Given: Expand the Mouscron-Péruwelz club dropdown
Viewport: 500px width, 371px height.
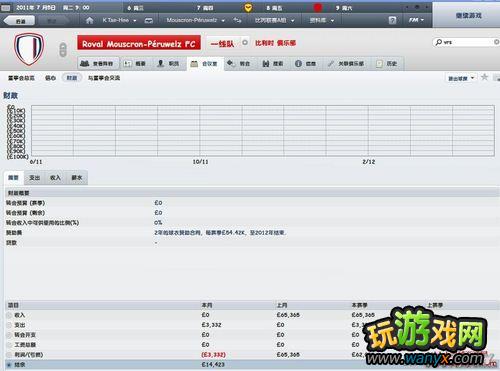Looking at the screenshot, I should click(196, 20).
